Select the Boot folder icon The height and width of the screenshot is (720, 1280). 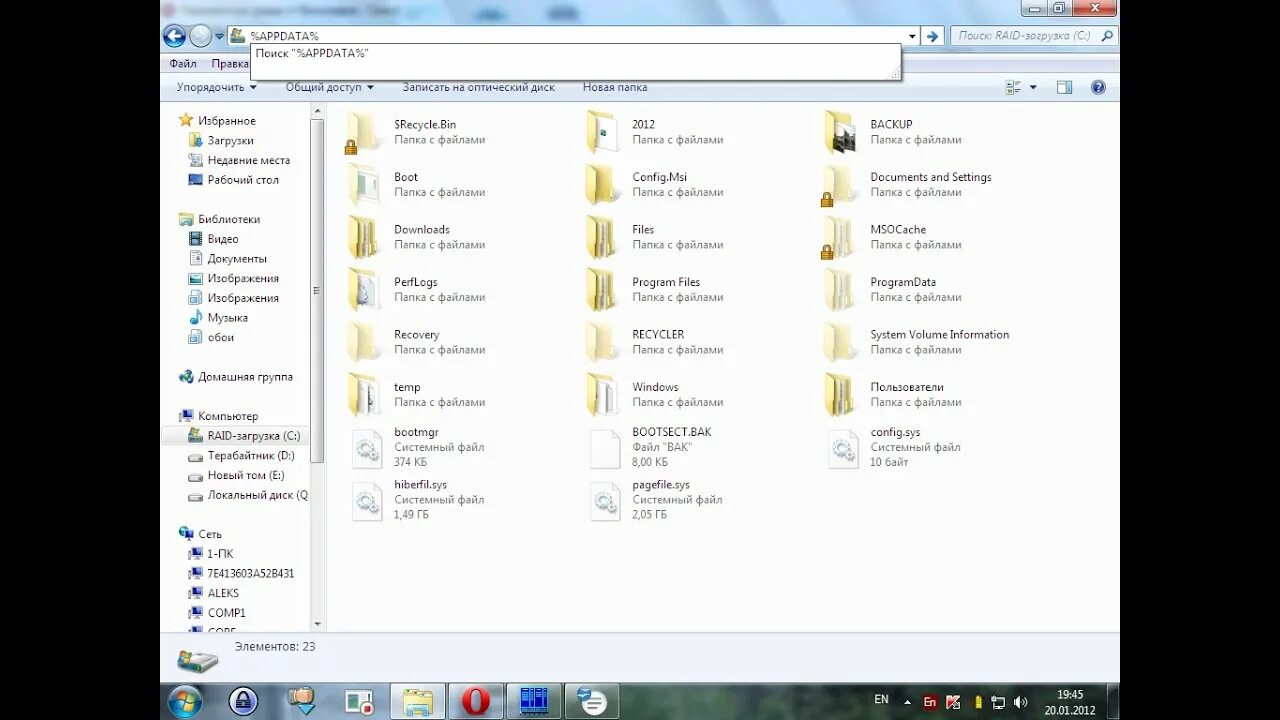(363, 185)
